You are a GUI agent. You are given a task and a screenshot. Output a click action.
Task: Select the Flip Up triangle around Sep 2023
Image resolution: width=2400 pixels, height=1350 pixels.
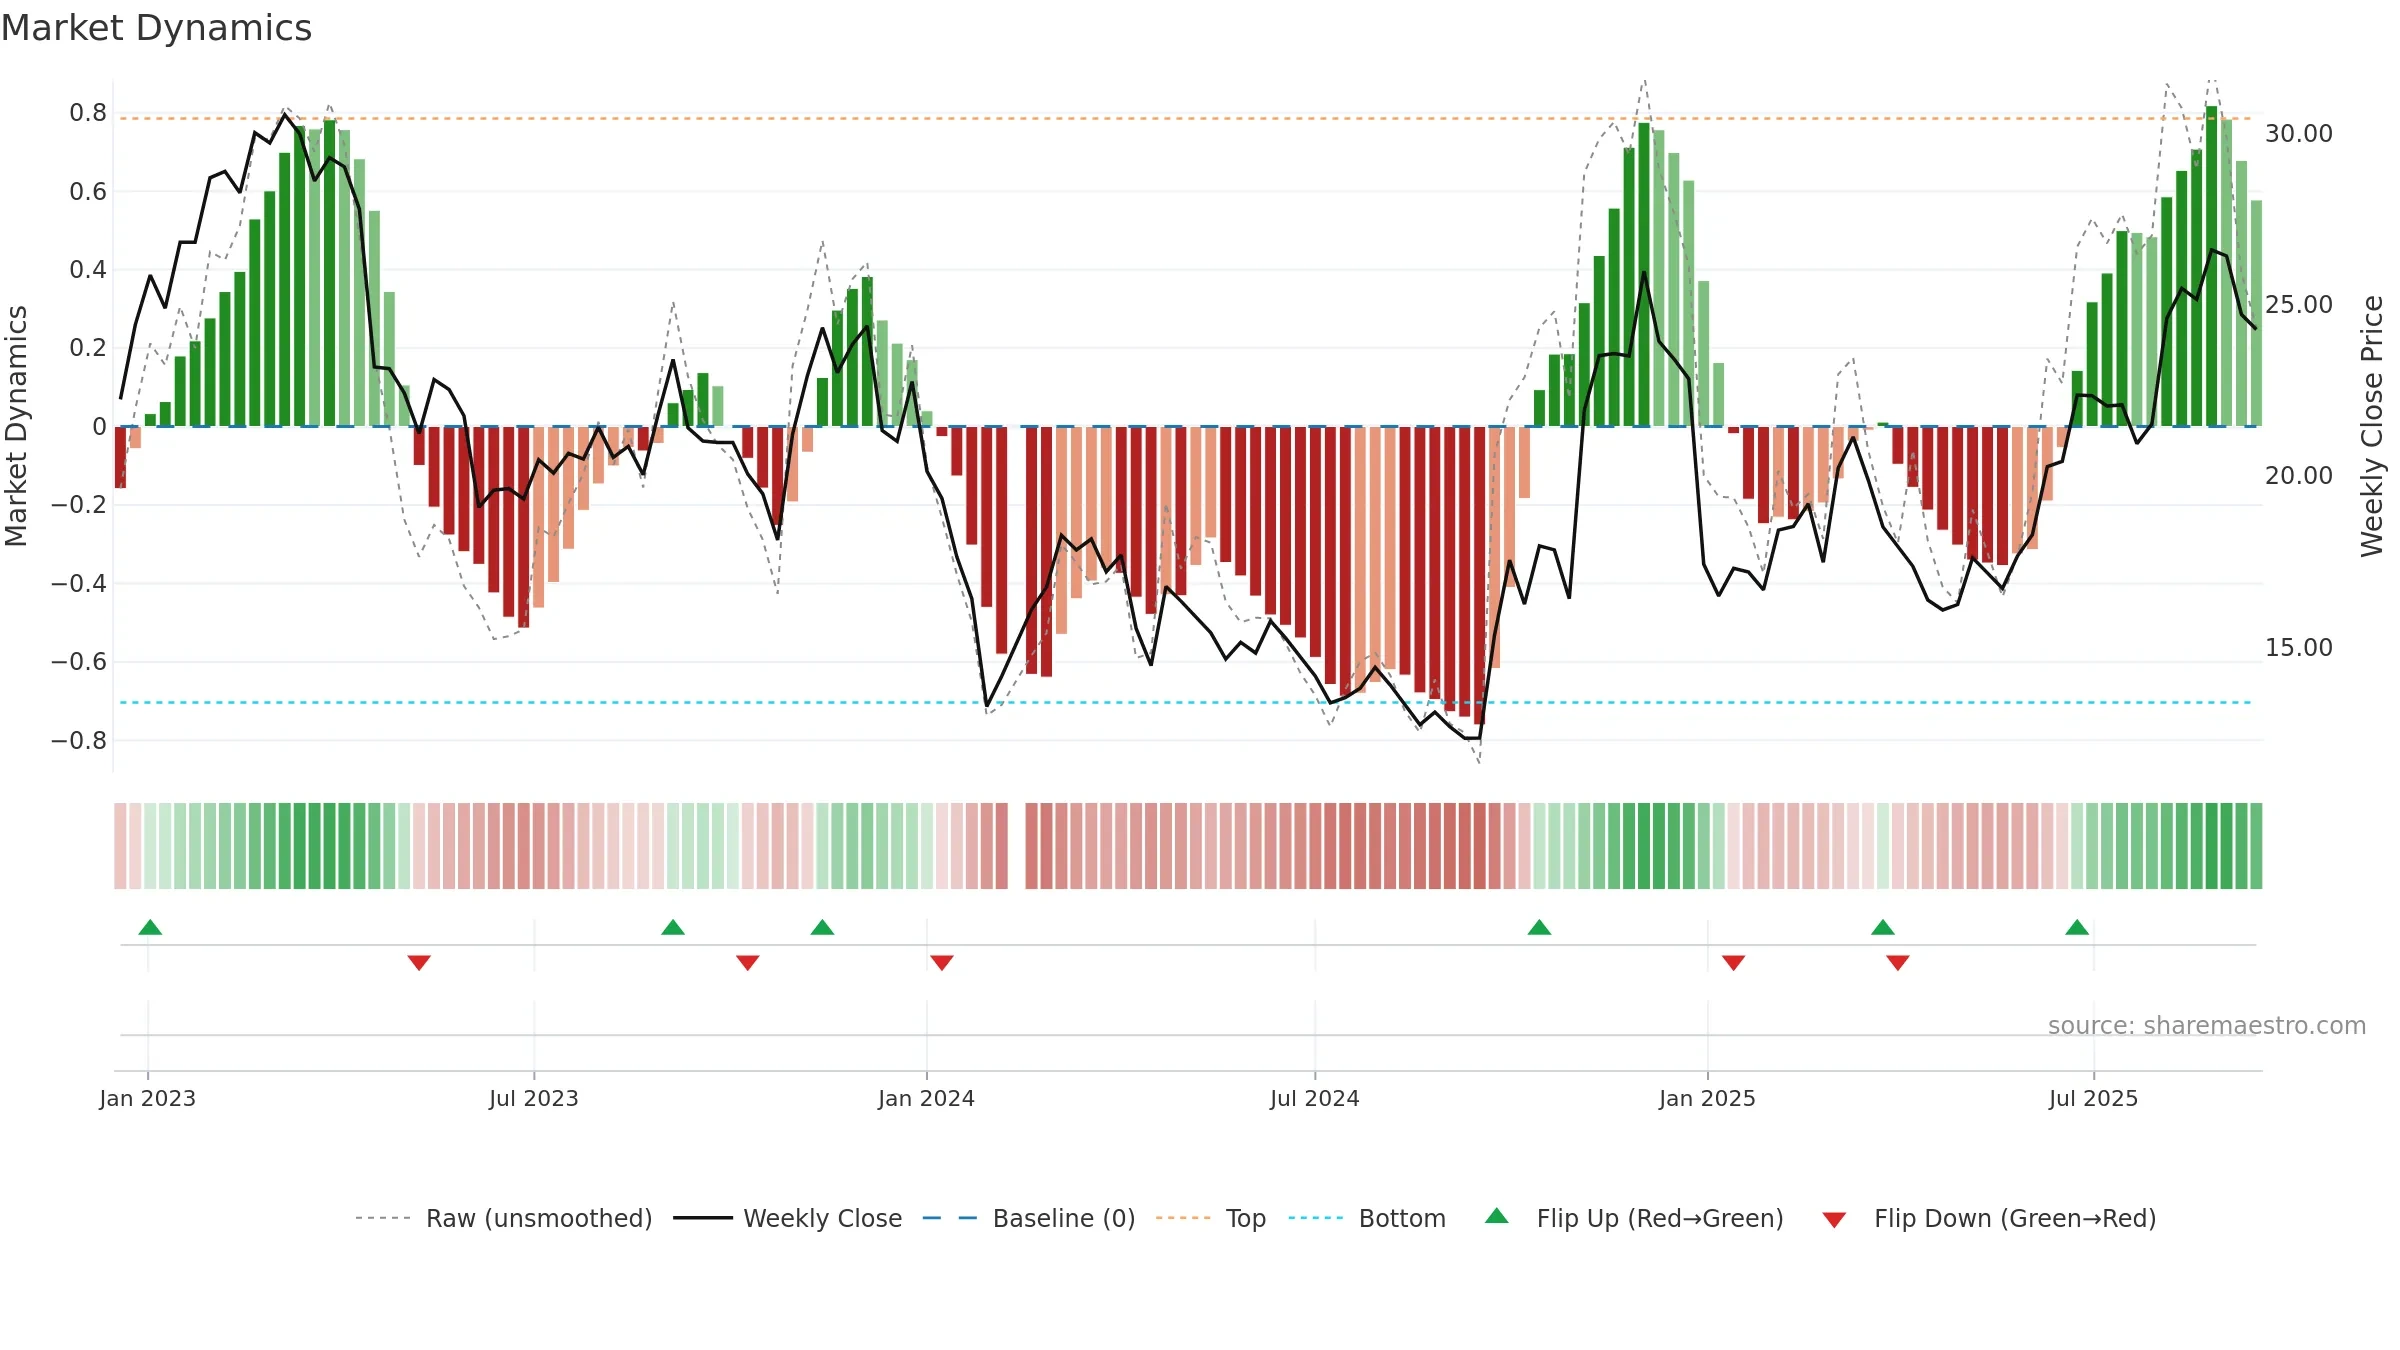(673, 928)
